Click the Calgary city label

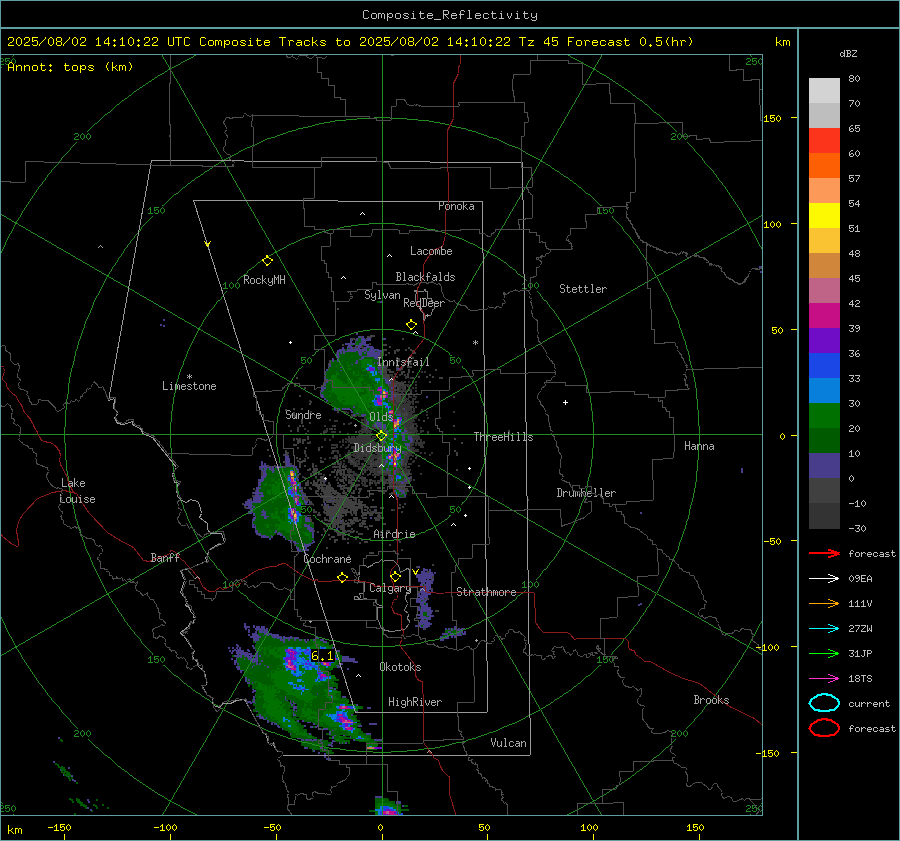(x=390, y=588)
